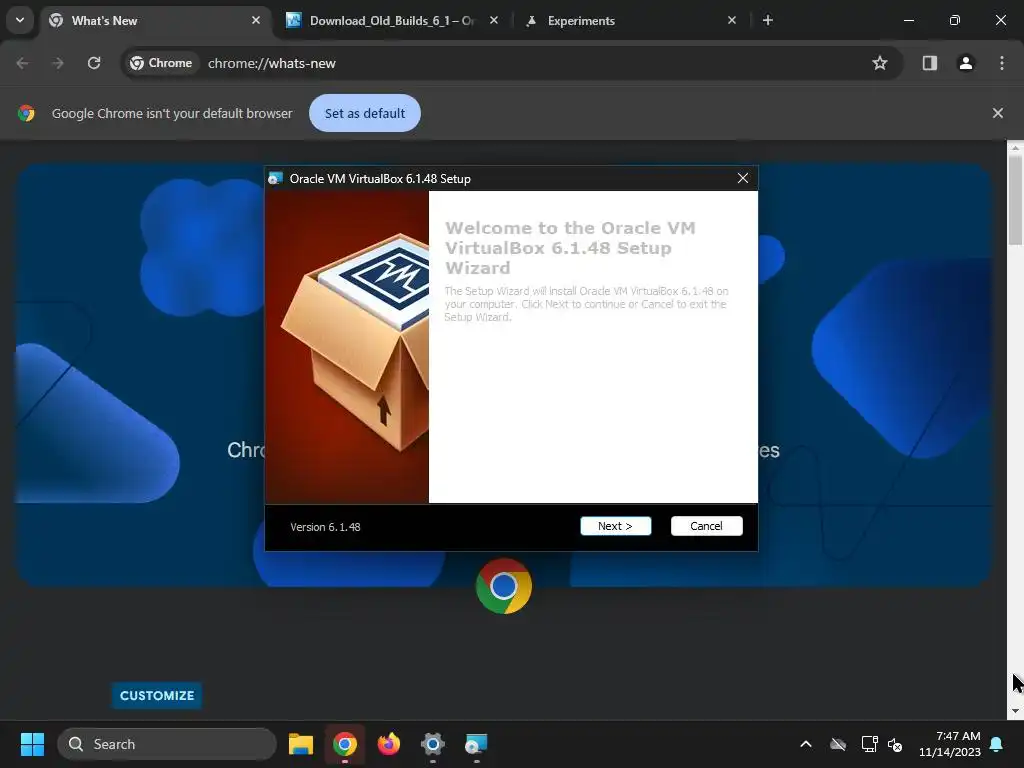The width and height of the screenshot is (1024, 768).
Task: Open Chrome three-dot menu
Action: [x=1002, y=63]
